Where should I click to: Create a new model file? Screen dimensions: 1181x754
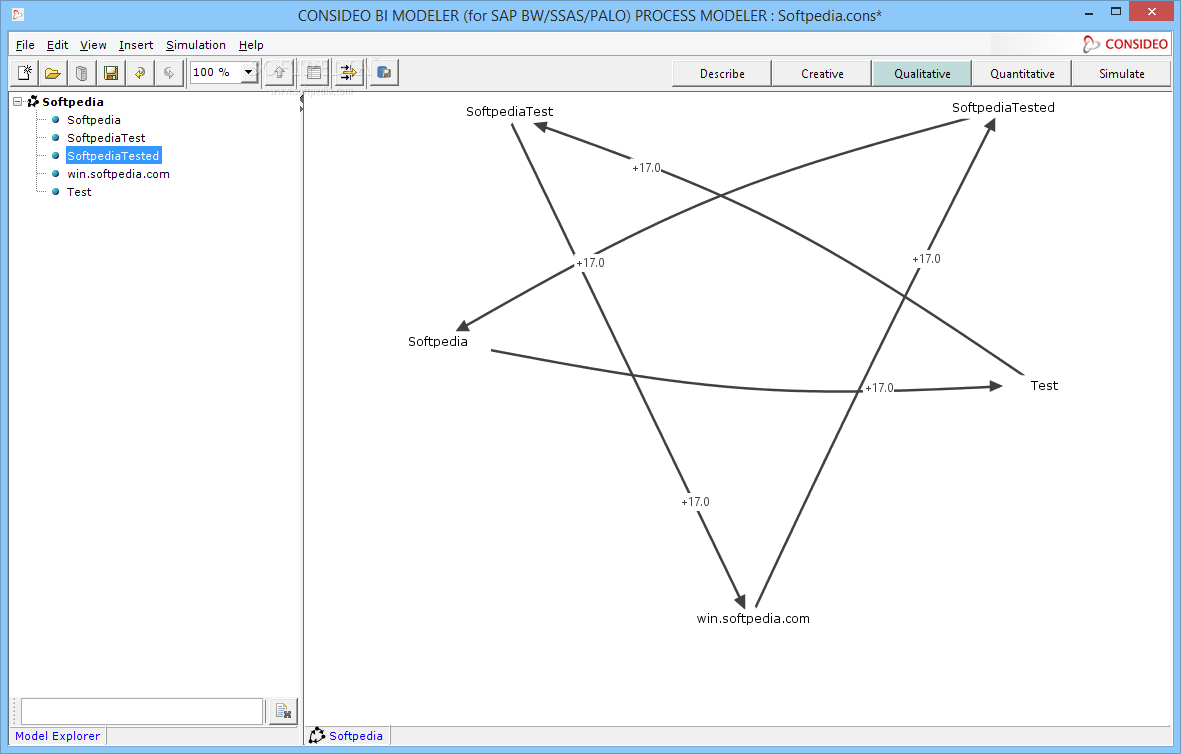[x=24, y=73]
